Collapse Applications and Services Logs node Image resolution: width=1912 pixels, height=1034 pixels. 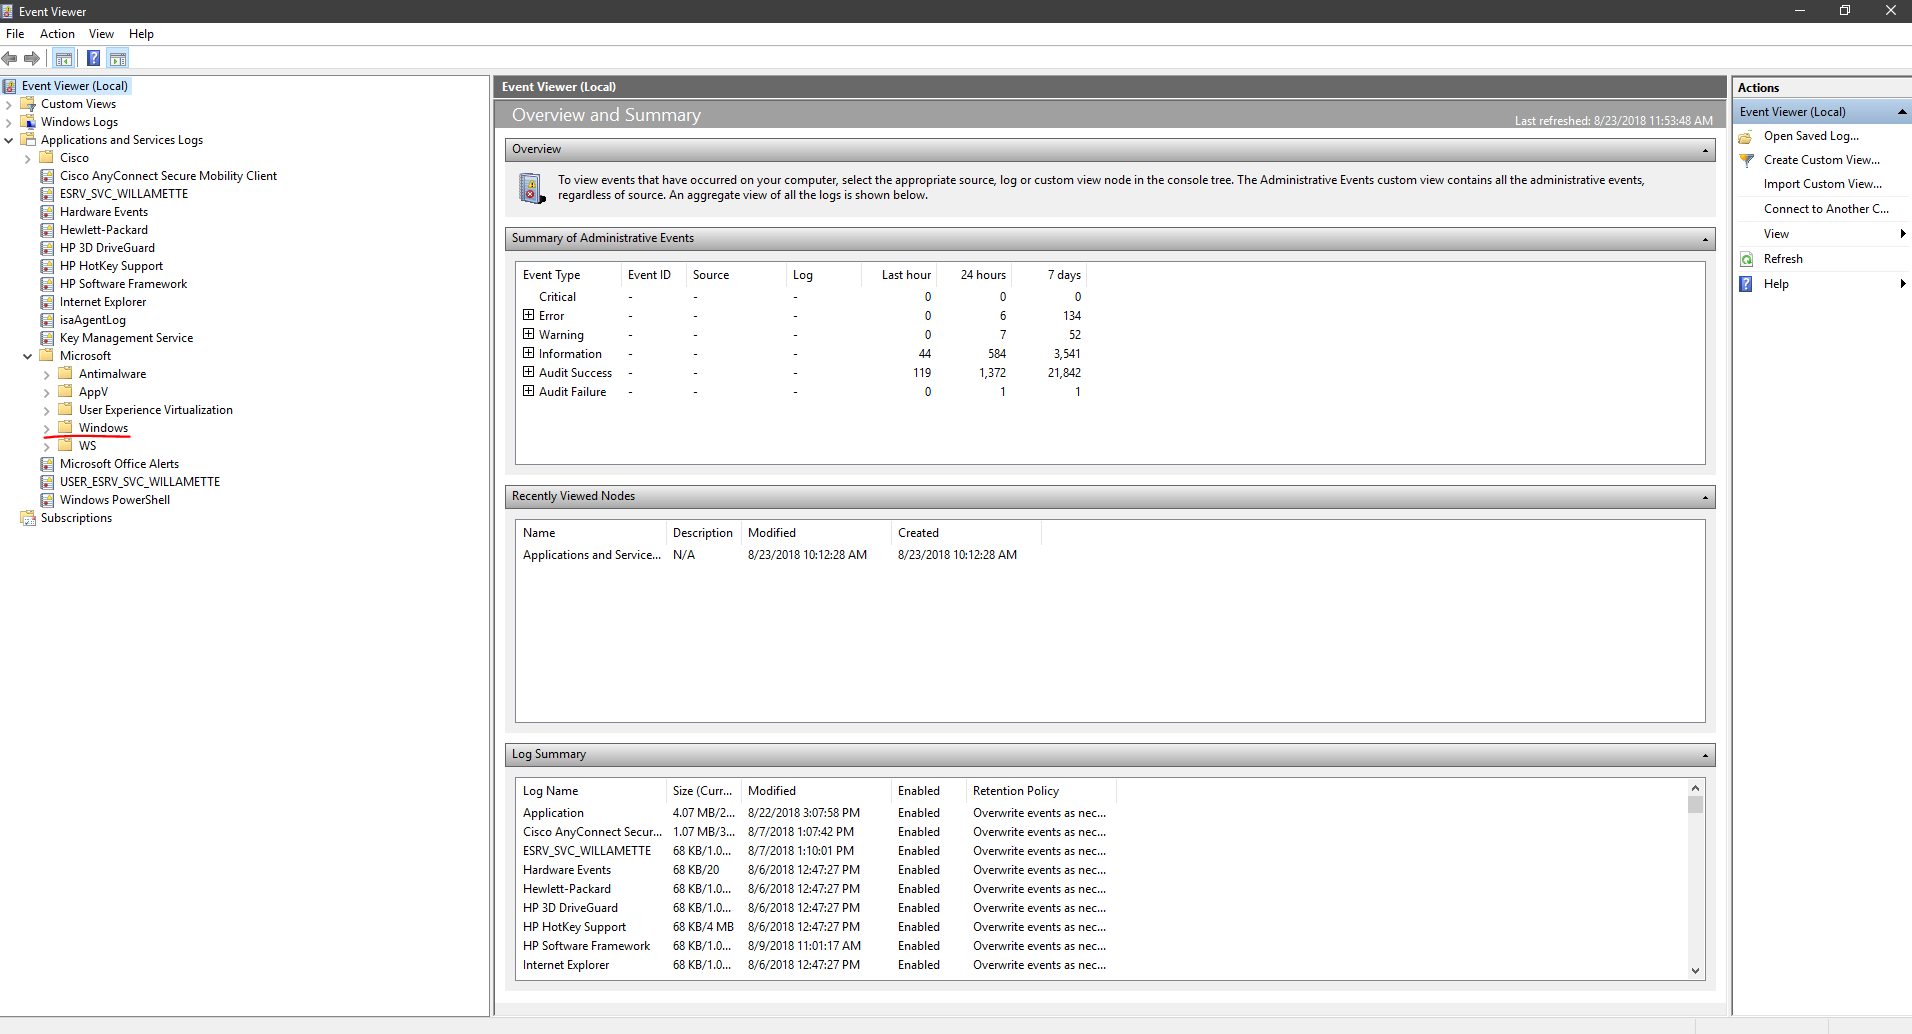pos(9,141)
